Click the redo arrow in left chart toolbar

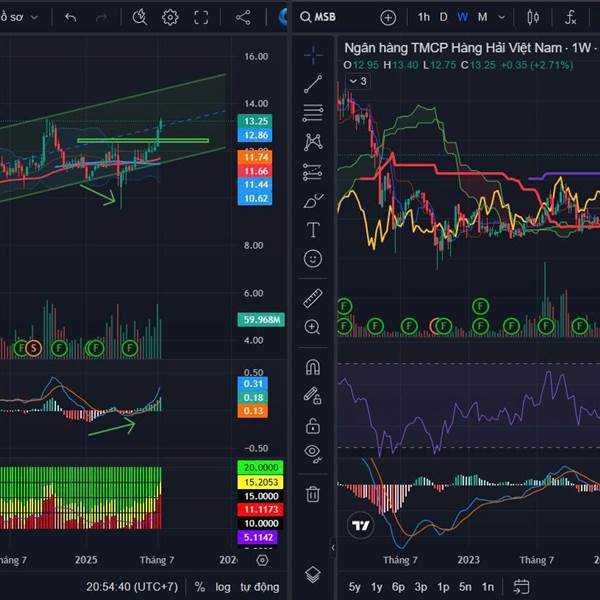coord(101,17)
